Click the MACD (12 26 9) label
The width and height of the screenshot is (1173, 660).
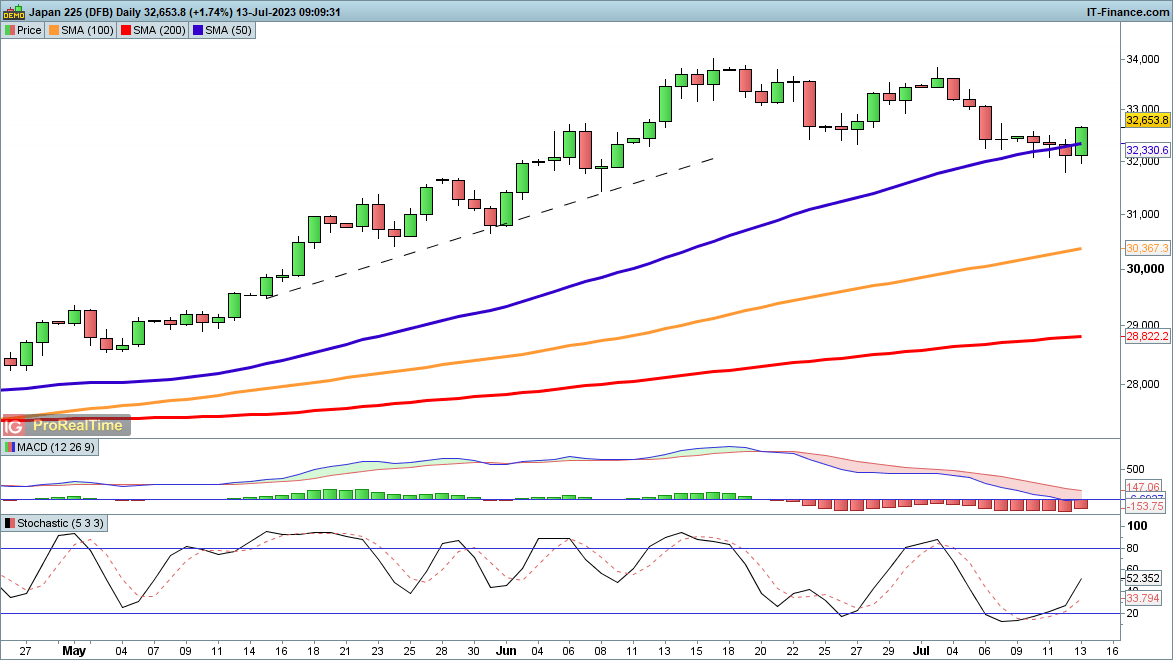click(55, 447)
